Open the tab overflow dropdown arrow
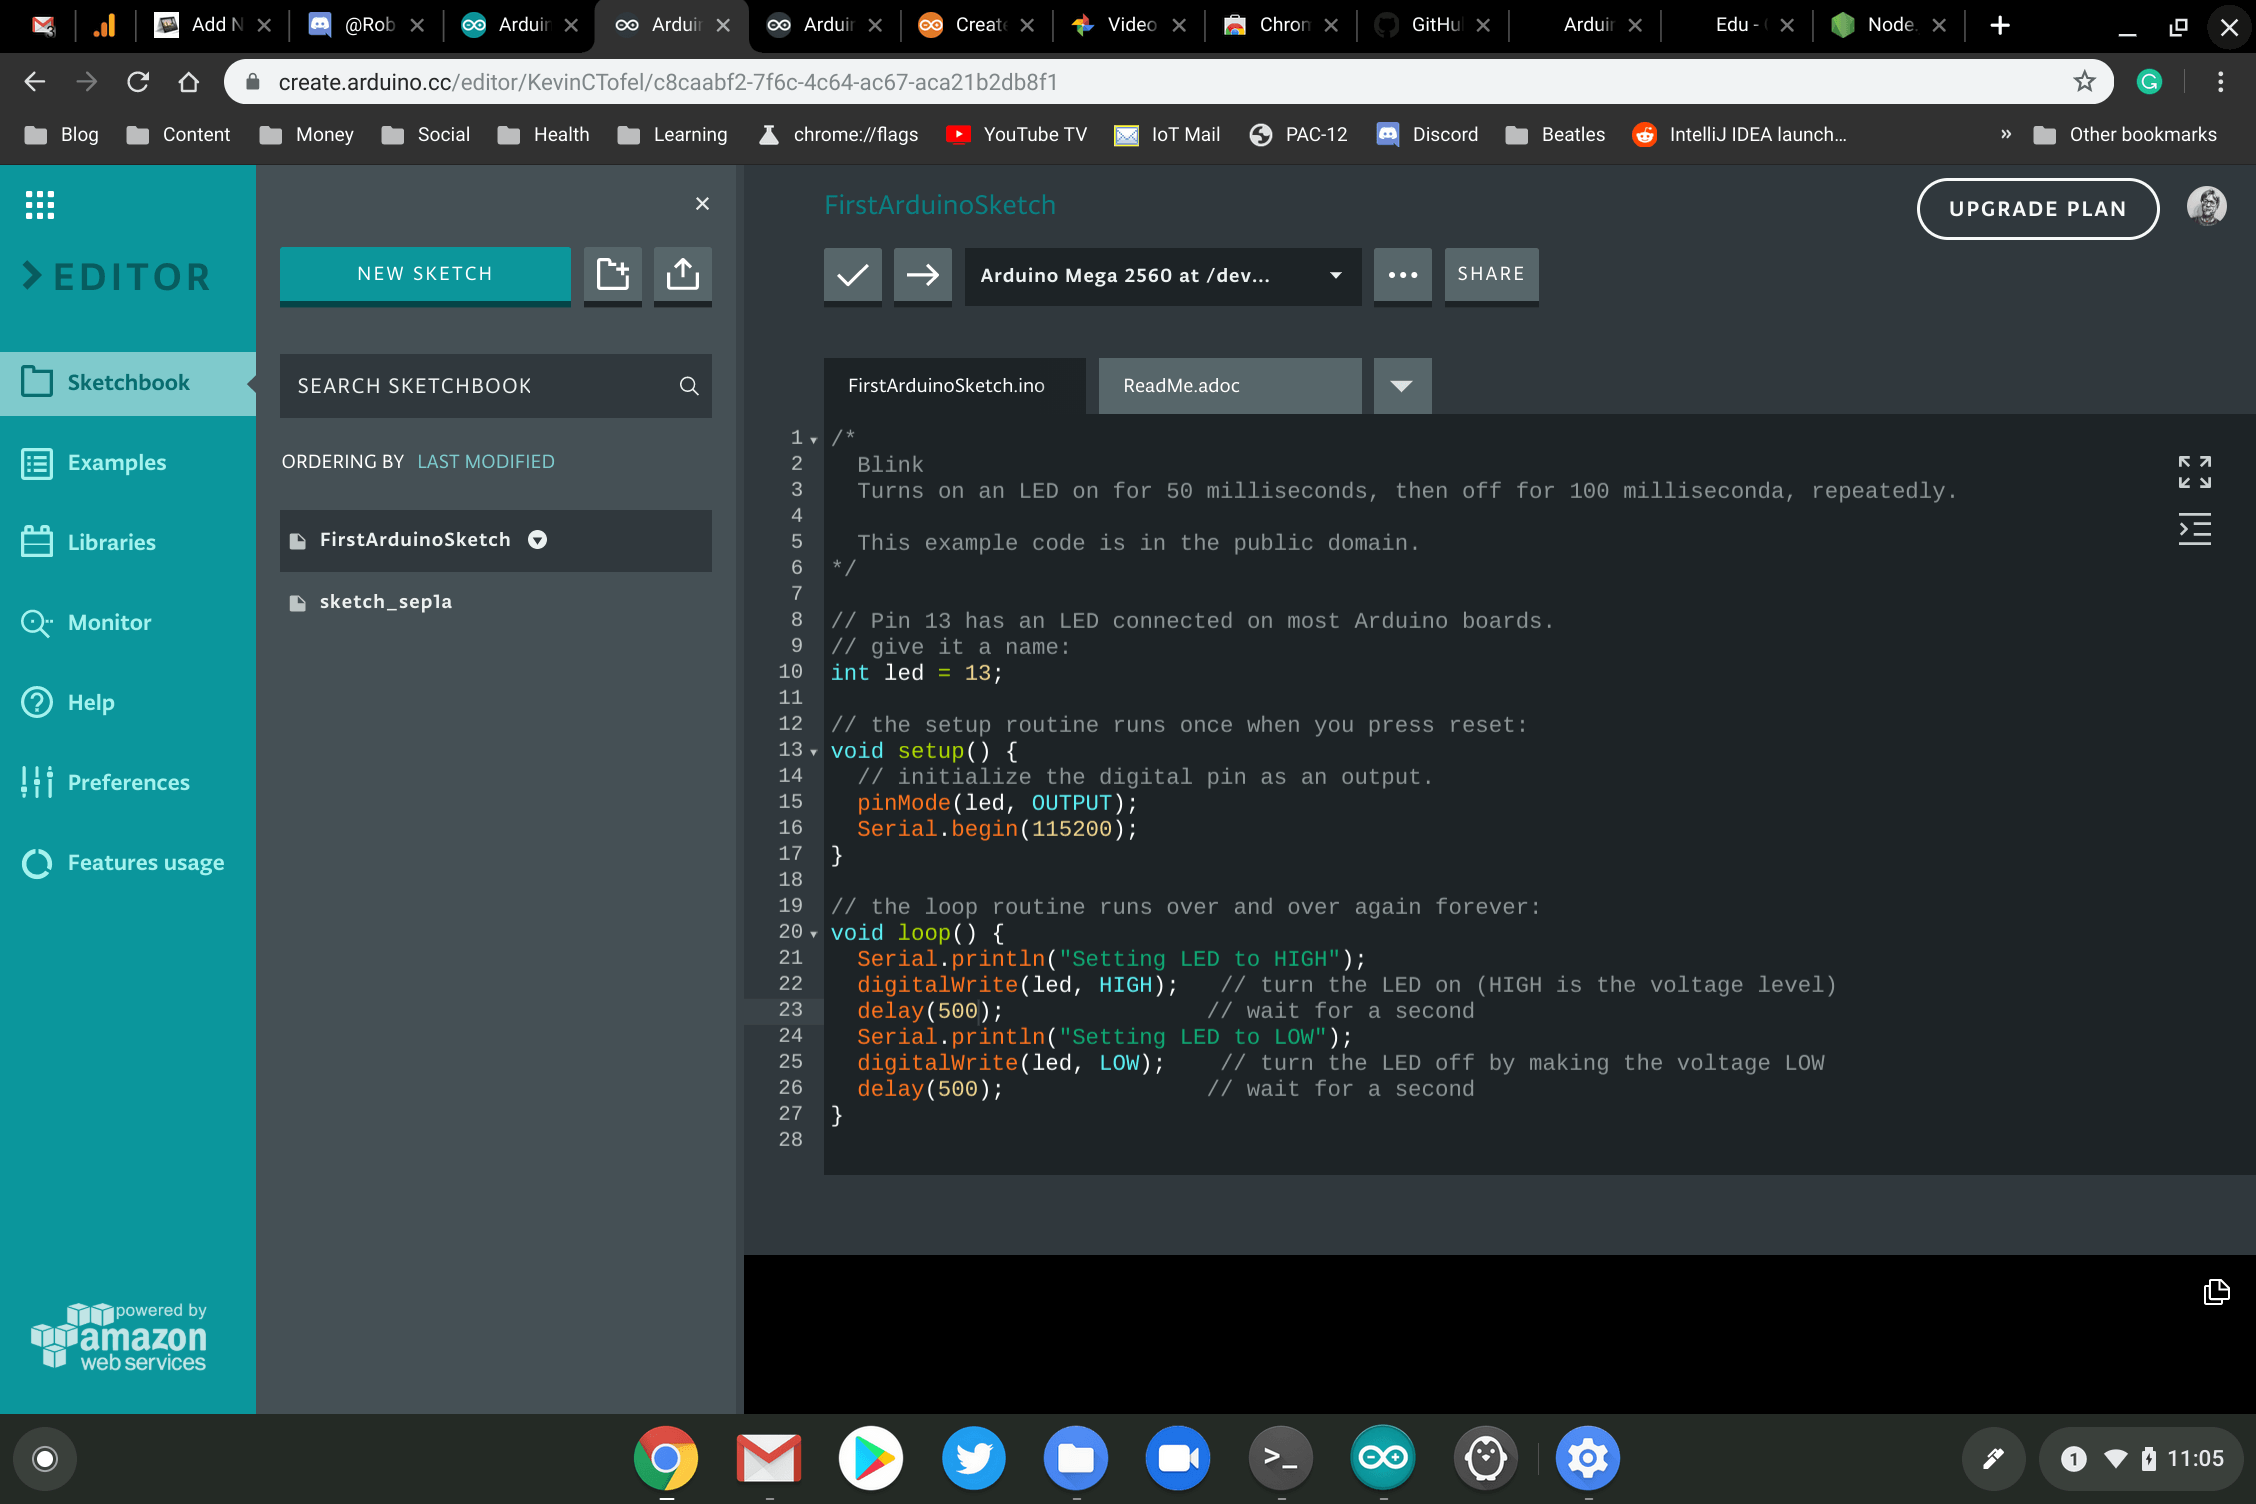Viewport: 2256px width, 1504px height. (x=1401, y=385)
